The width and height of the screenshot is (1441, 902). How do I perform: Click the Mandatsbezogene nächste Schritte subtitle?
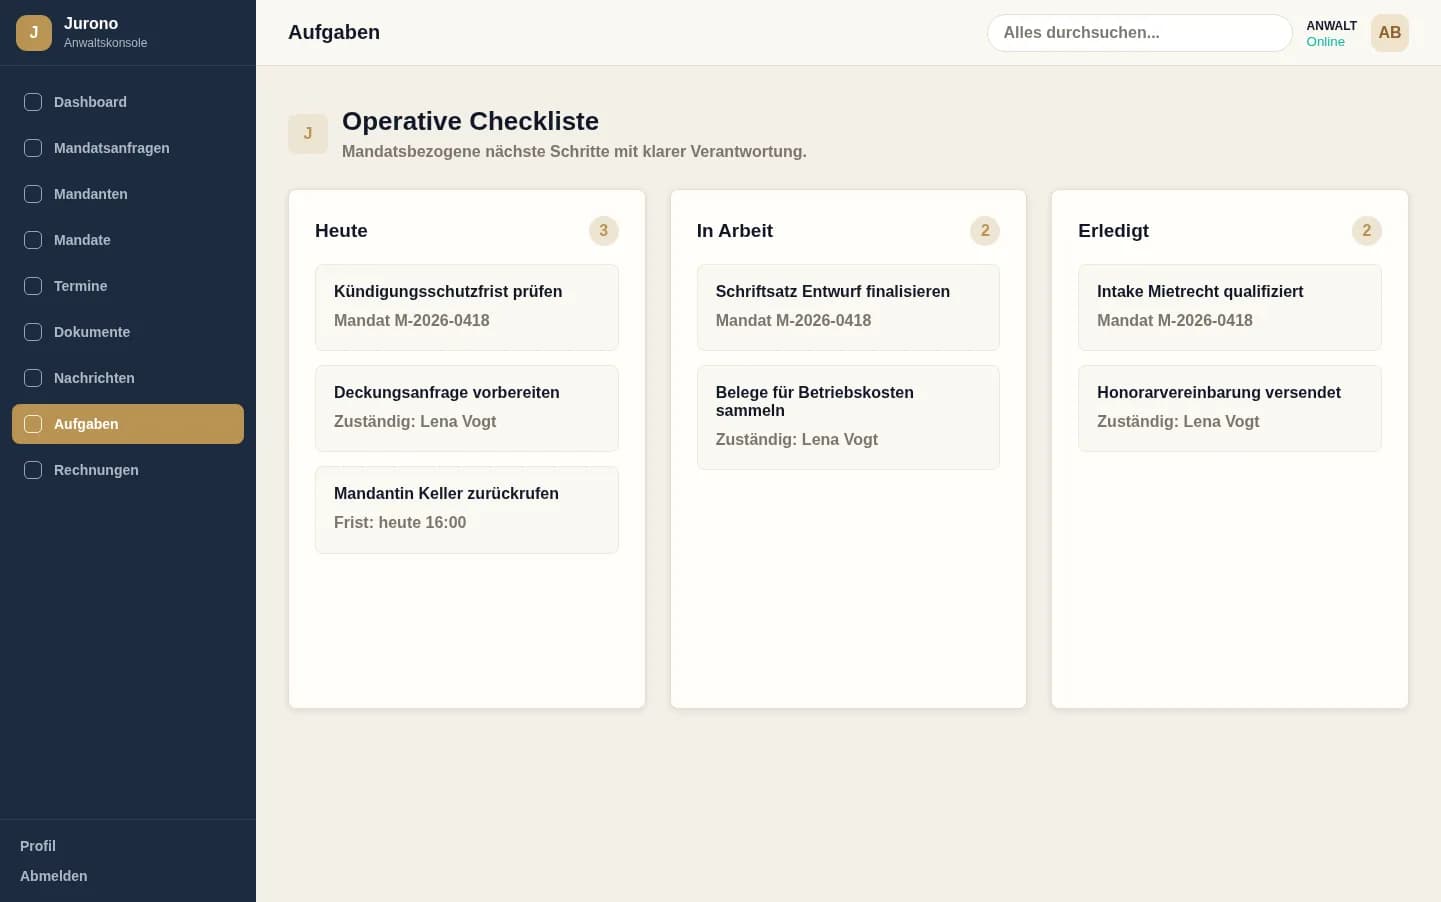click(574, 151)
